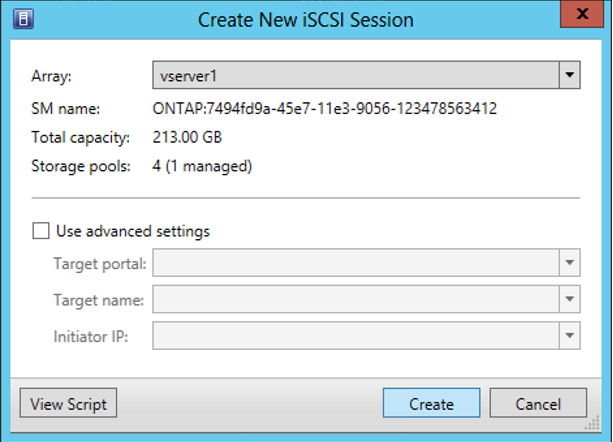Screen dimensions: 613x442
Task: Expand the Array dropdown arrow
Action: coord(570,74)
